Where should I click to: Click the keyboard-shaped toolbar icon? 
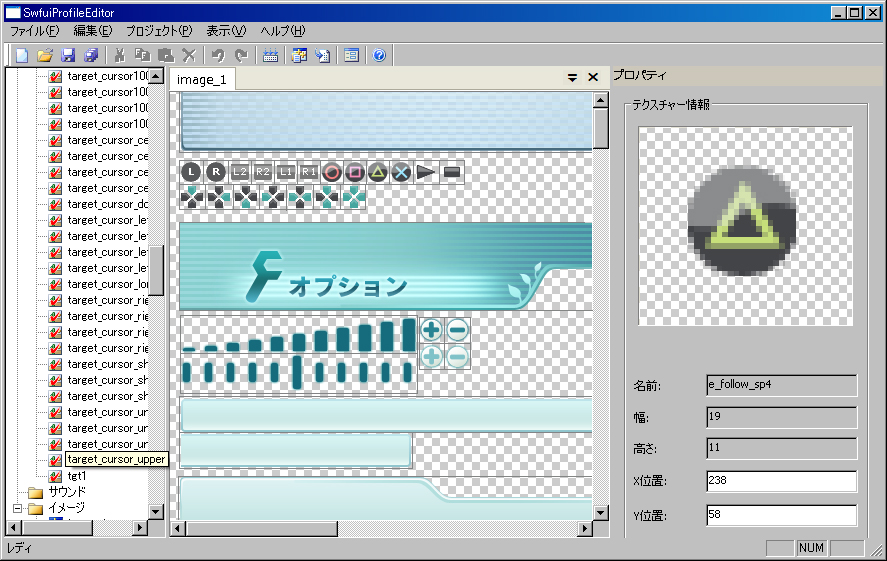pyautogui.click(x=270, y=56)
